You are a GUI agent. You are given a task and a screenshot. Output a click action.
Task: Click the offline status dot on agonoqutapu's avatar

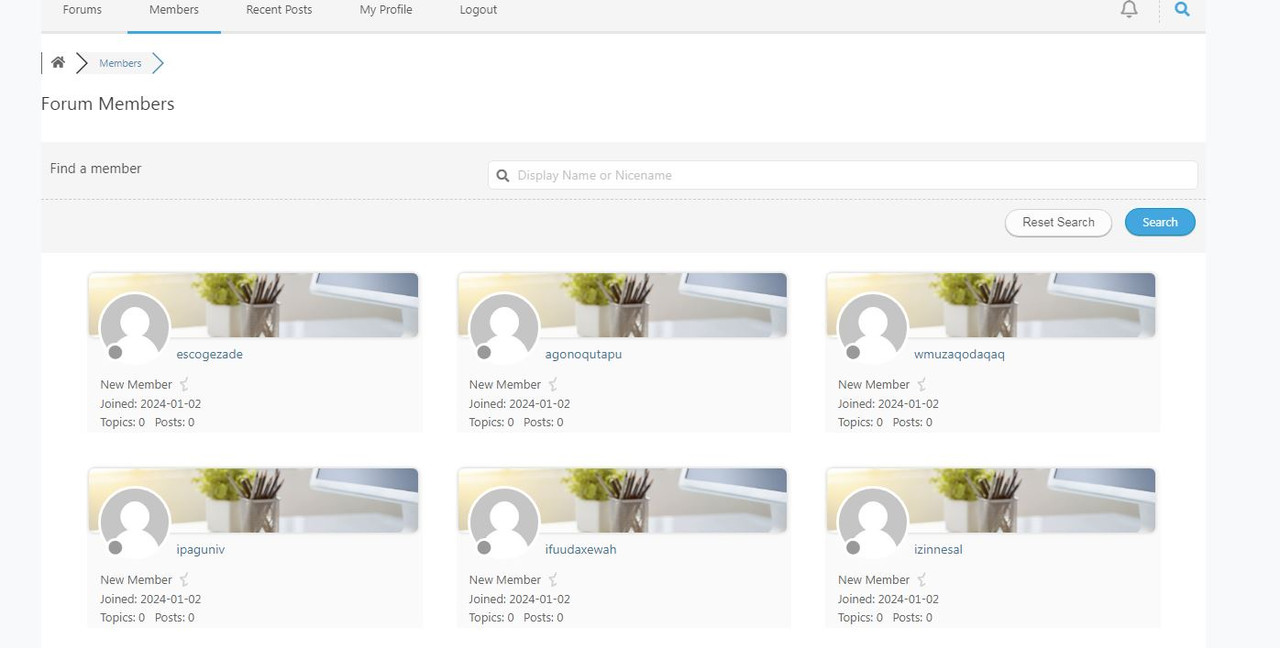pos(484,352)
